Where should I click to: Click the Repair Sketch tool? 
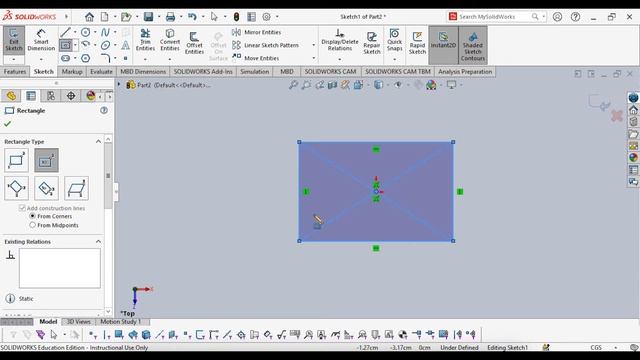click(372, 42)
